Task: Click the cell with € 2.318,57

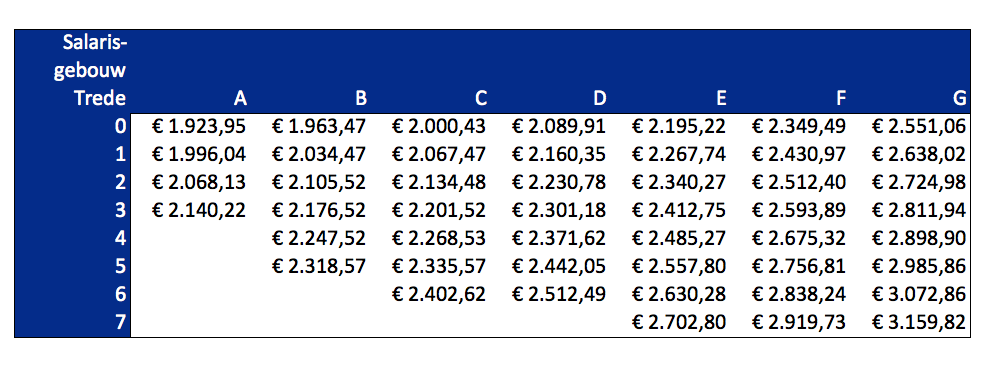Action: click(x=319, y=267)
